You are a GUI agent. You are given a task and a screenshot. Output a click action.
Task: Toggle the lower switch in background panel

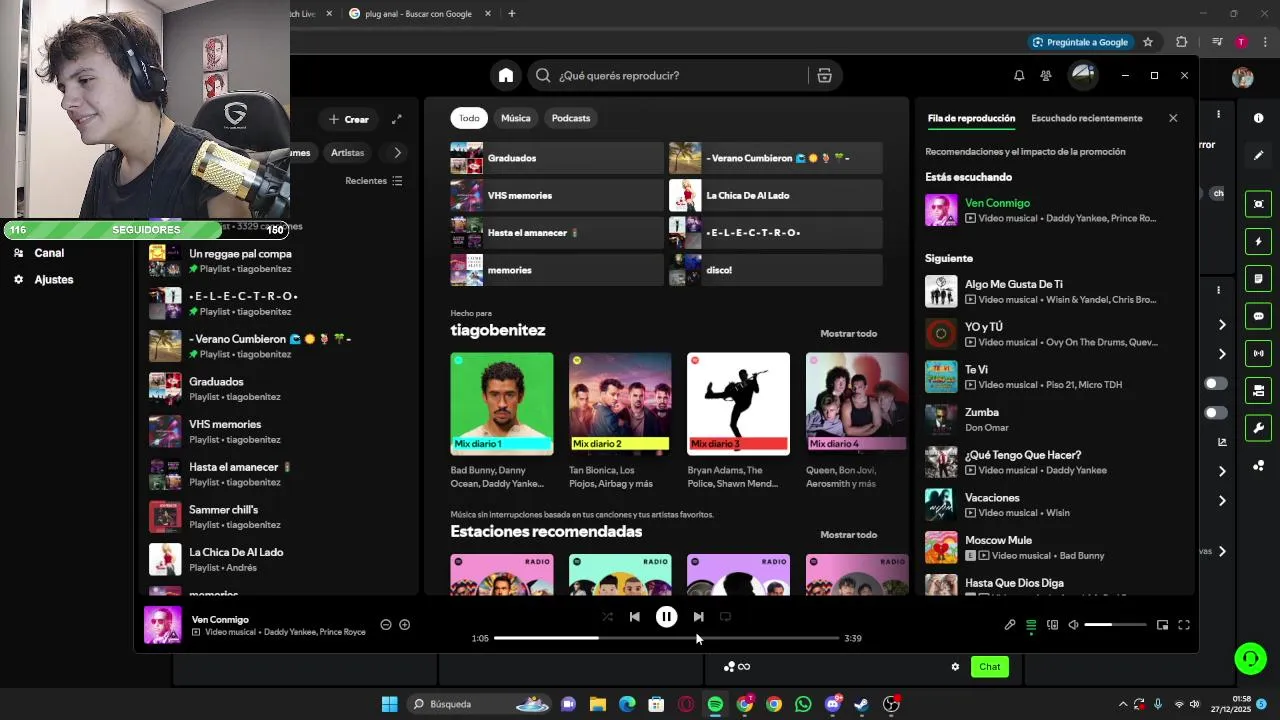[x=1216, y=413]
